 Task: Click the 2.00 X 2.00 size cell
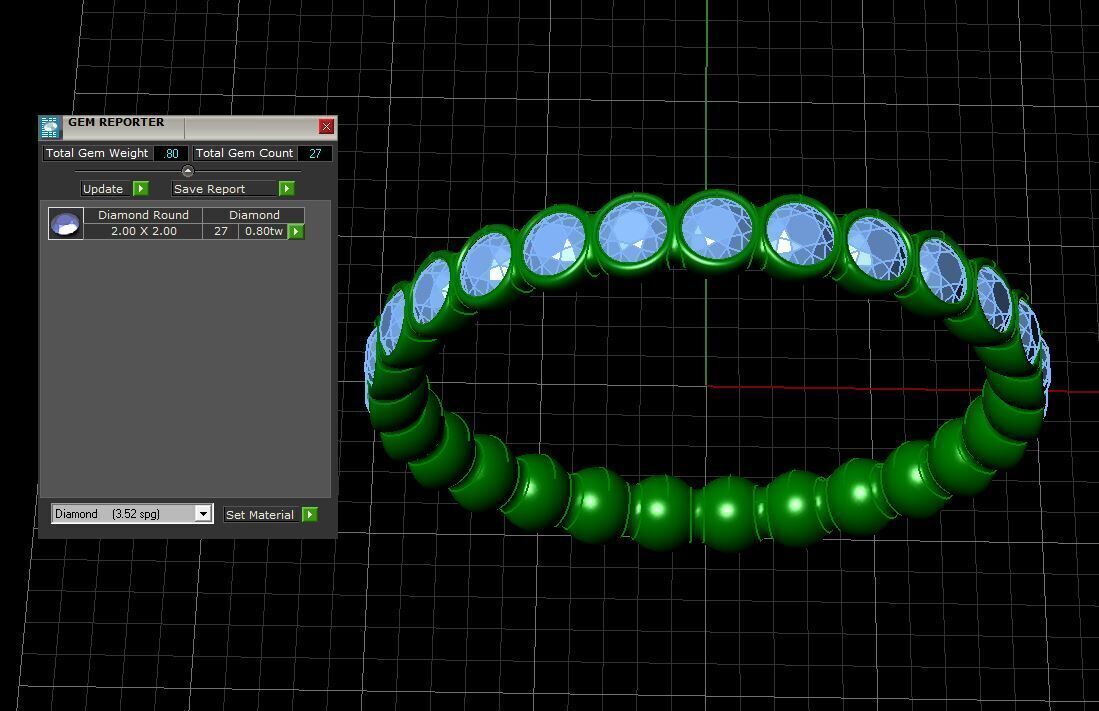[143, 231]
